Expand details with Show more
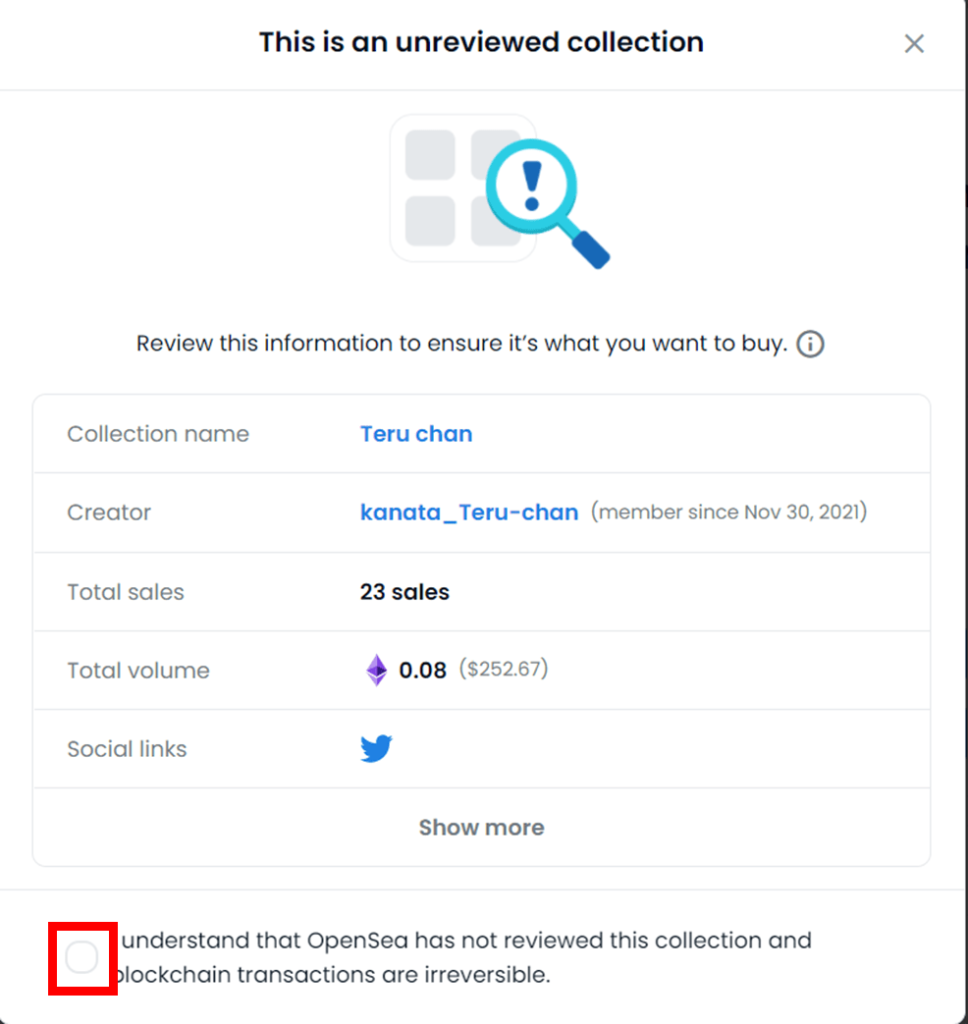 coord(481,827)
